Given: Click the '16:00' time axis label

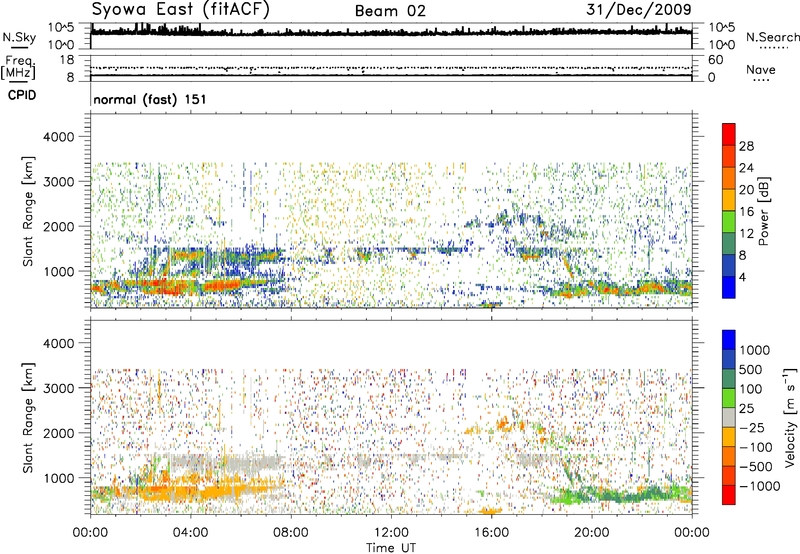Looking at the screenshot, I should [491, 533].
